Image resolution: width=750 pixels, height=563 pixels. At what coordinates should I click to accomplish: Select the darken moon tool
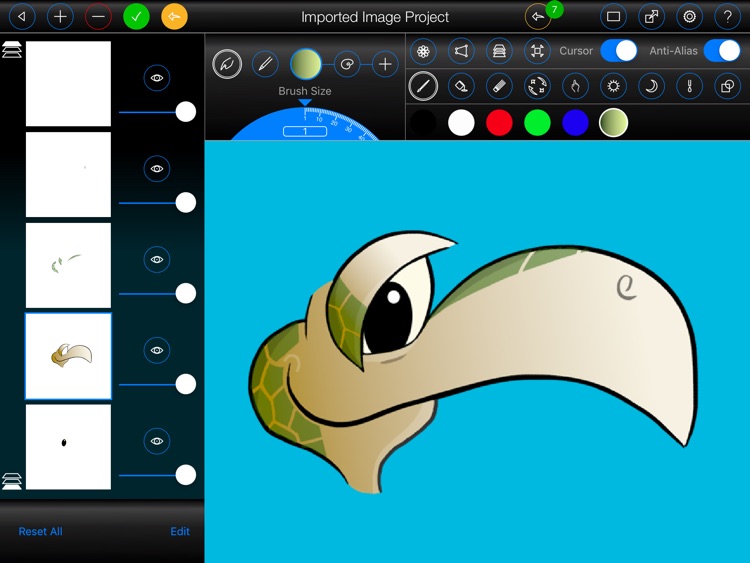pos(651,86)
